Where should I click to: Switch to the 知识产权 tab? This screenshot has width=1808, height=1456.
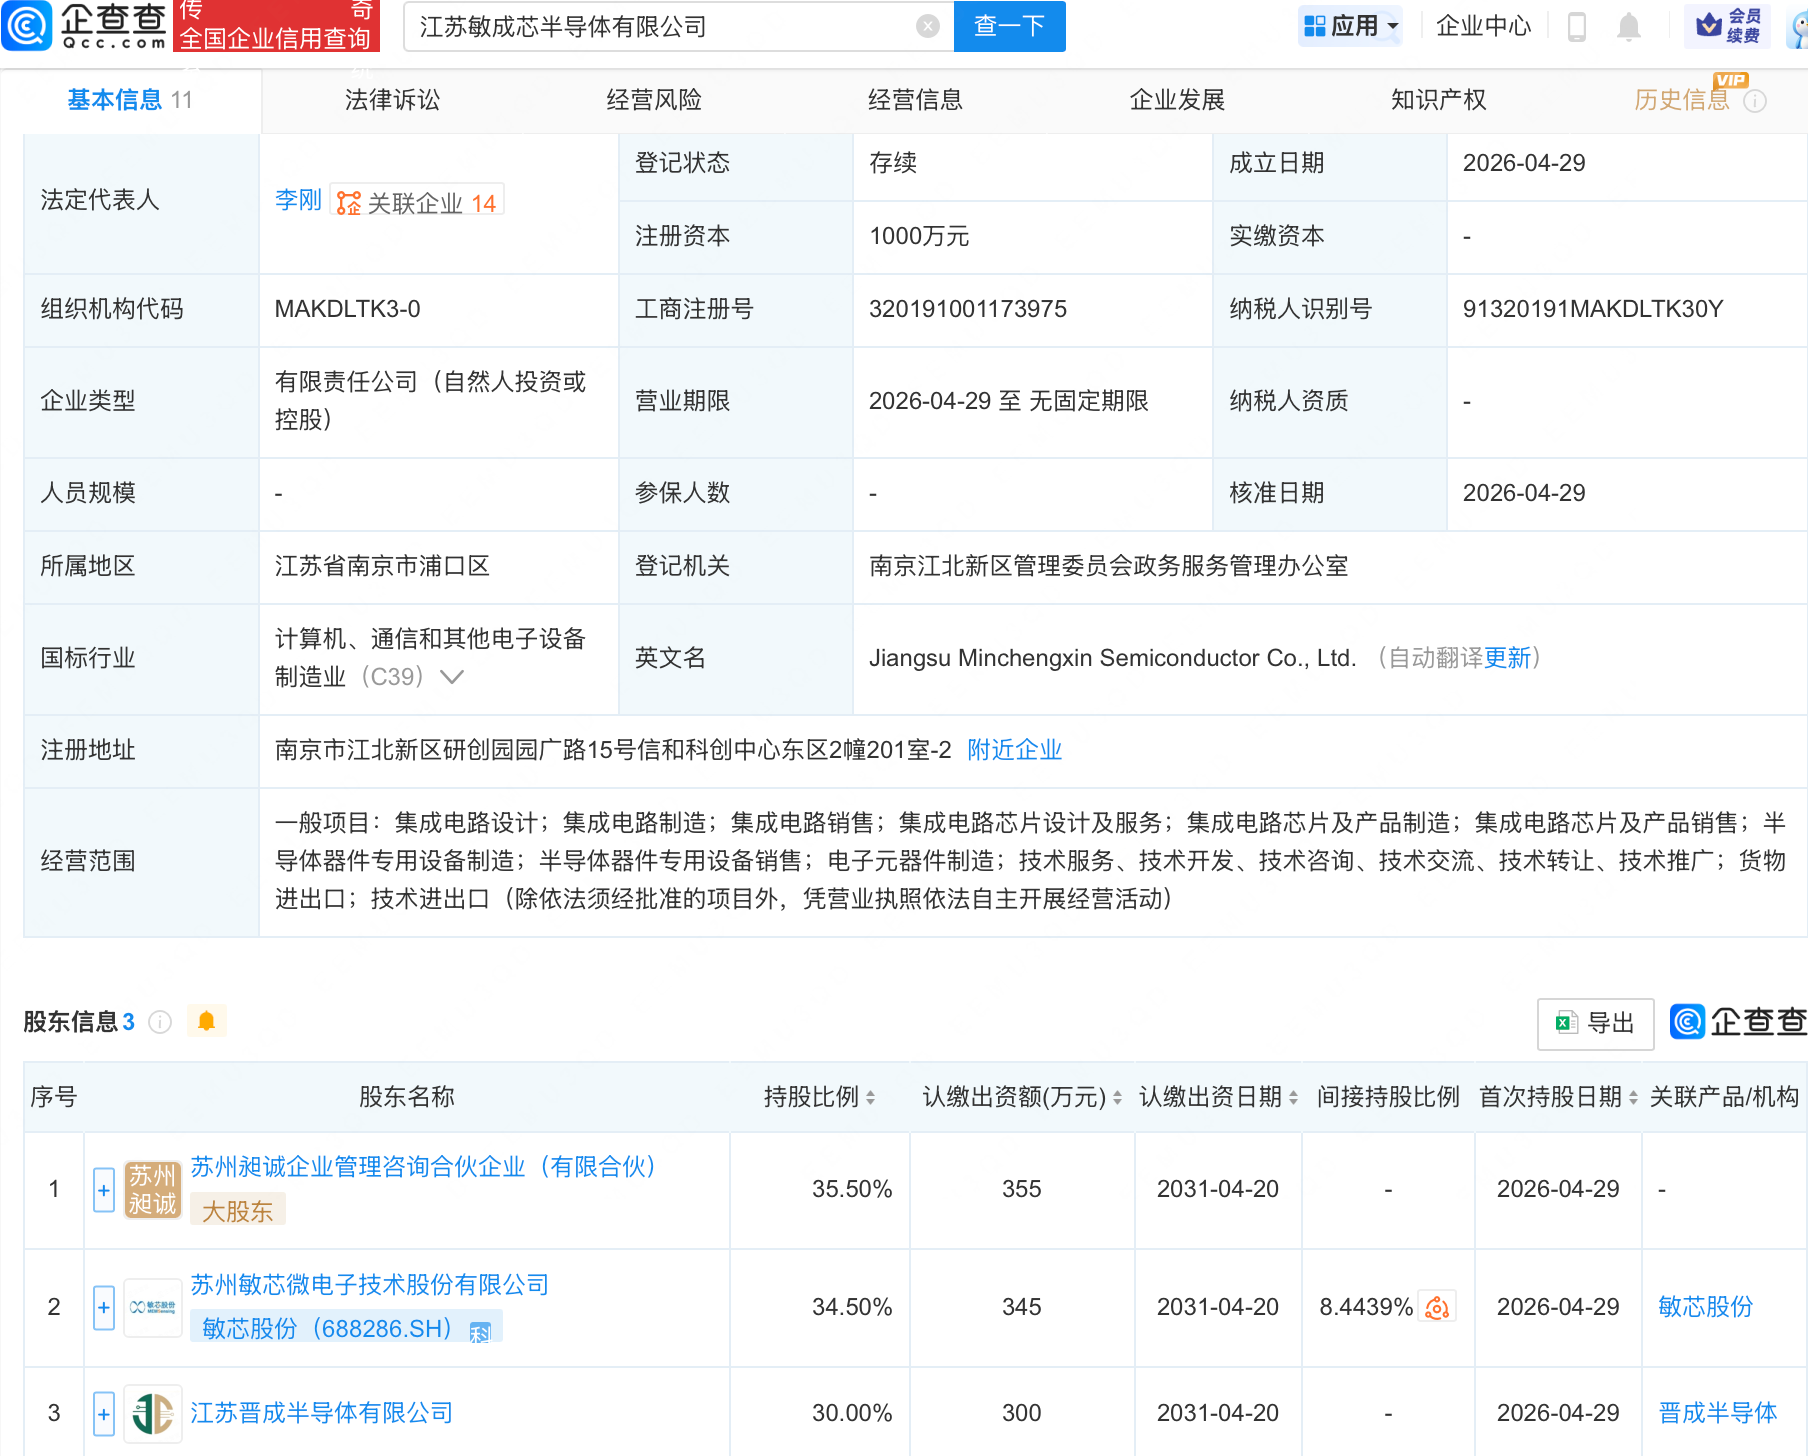click(1438, 100)
